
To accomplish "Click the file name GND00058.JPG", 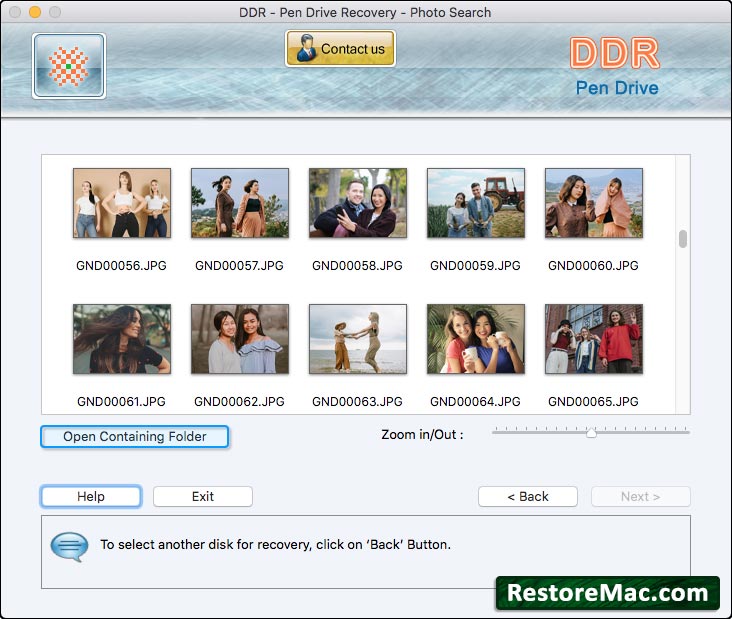I will coord(357,266).
